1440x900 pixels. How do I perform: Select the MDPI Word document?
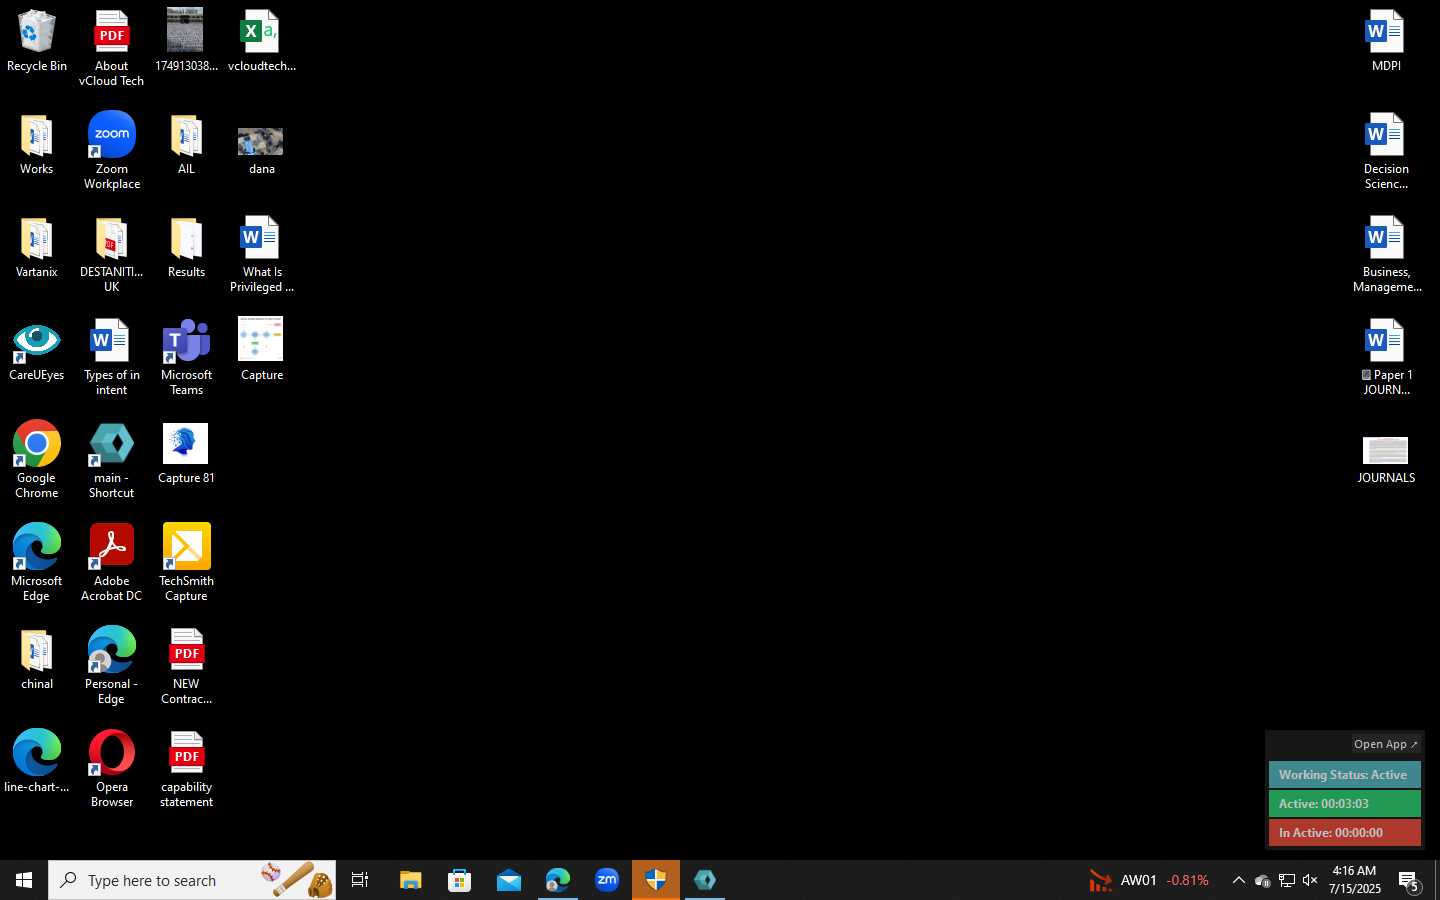pyautogui.click(x=1386, y=42)
